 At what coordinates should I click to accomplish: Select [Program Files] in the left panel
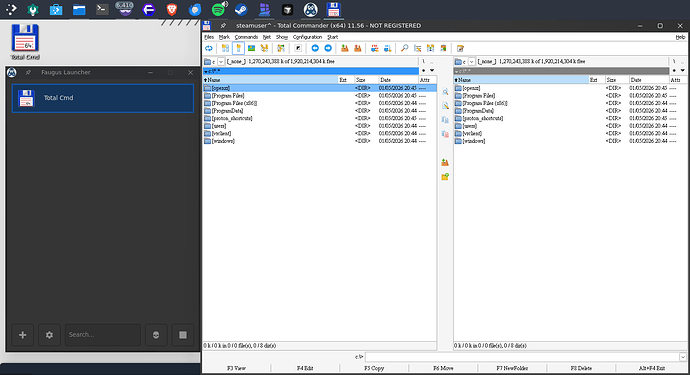tap(228, 96)
